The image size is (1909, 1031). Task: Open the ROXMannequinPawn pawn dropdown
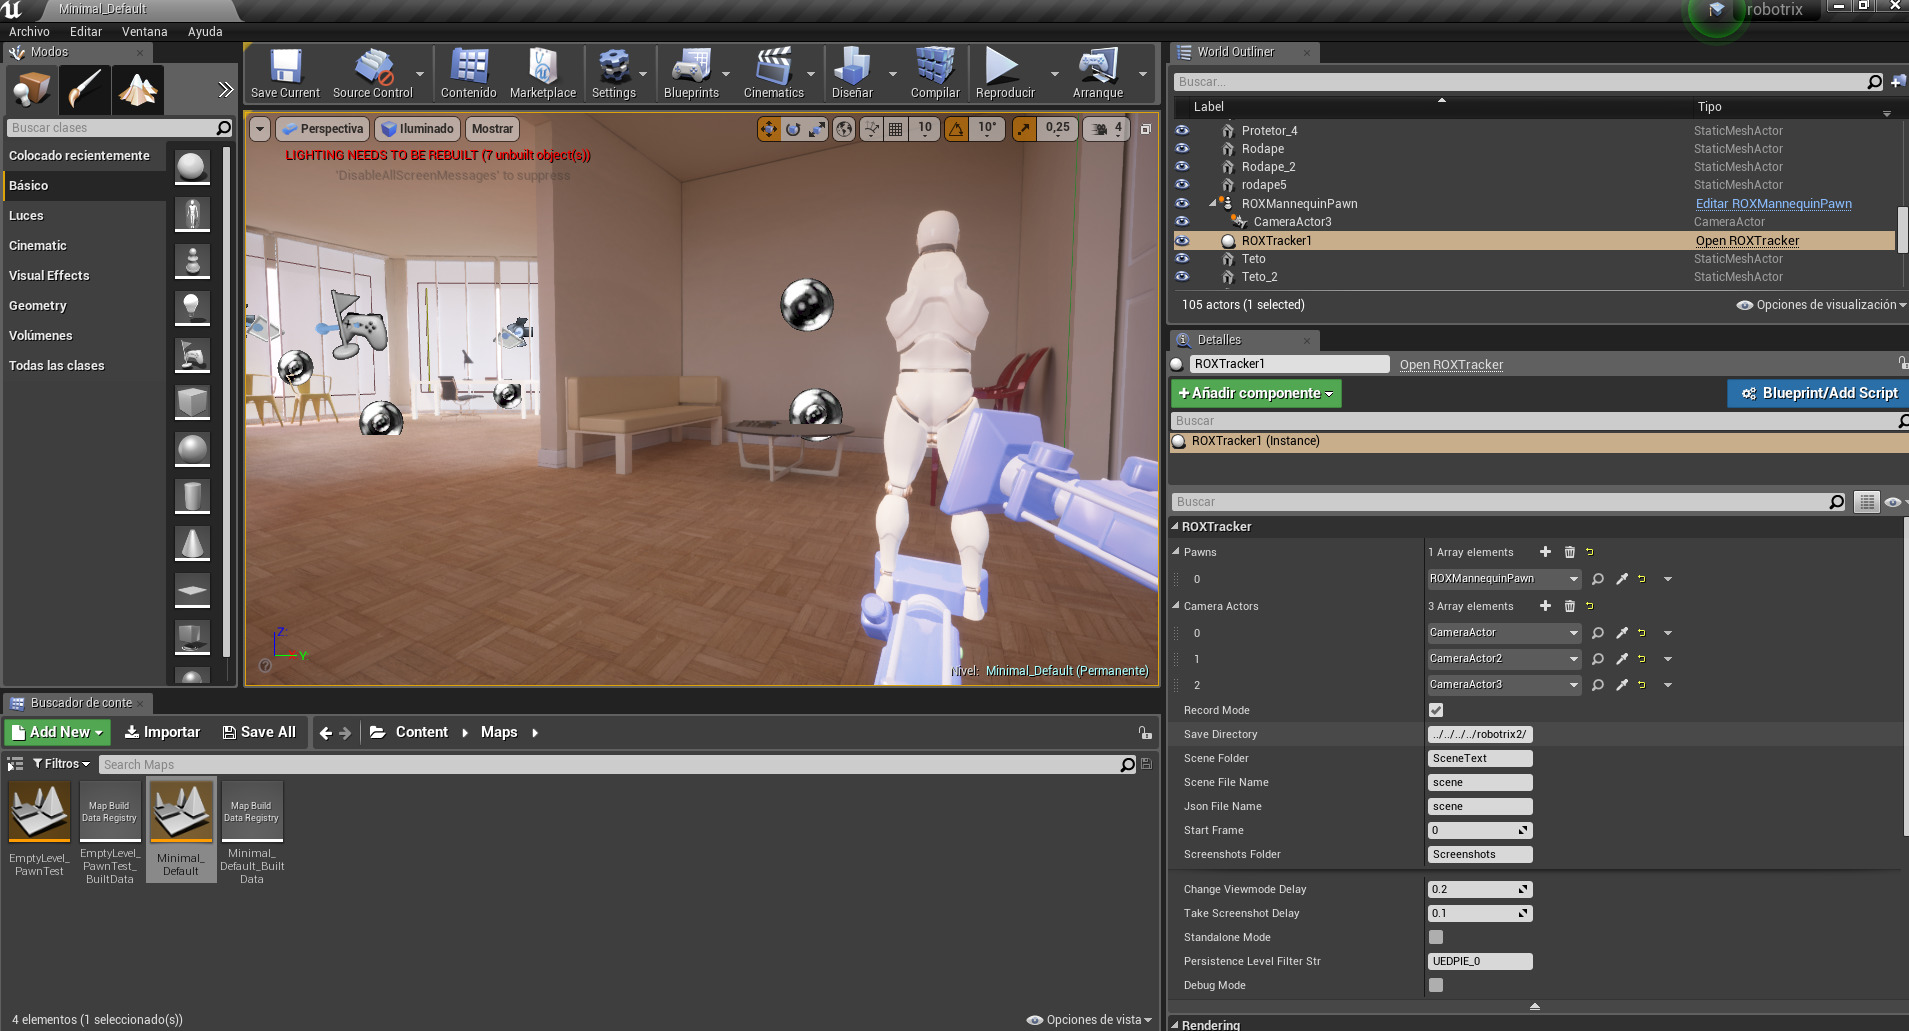[1504, 579]
